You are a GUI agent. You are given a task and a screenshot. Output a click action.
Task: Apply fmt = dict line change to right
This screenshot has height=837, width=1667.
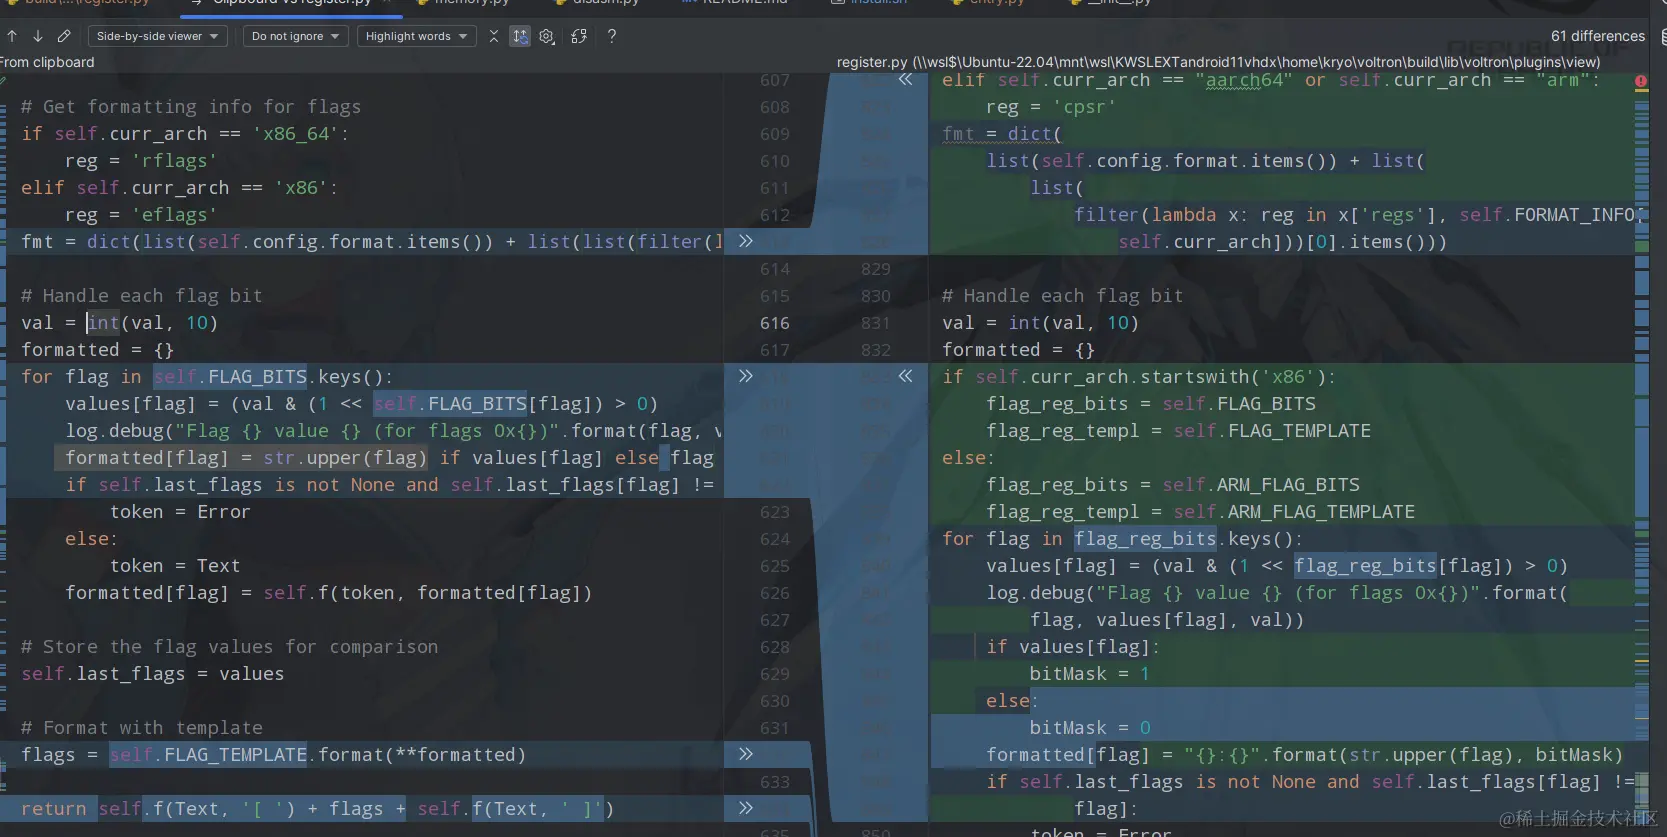coord(745,241)
